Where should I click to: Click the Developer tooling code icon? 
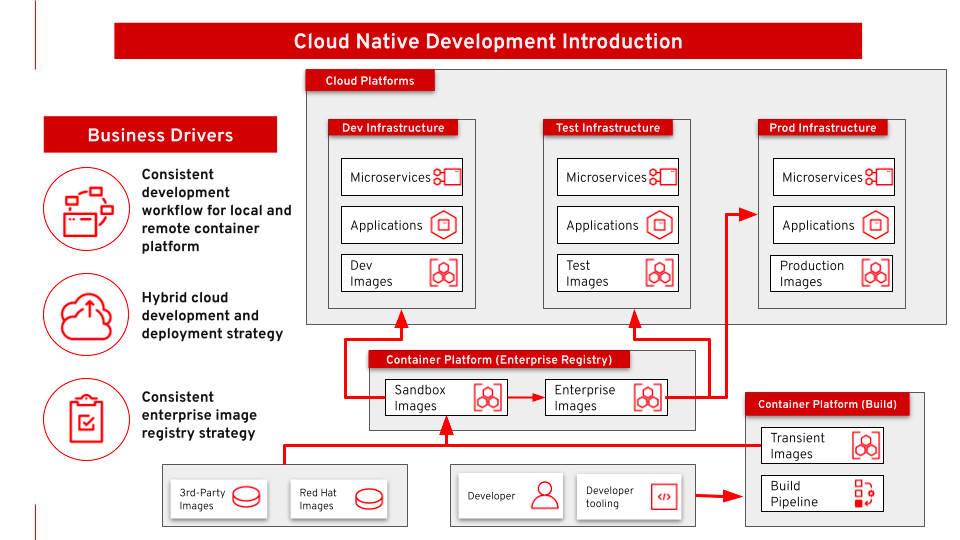pos(665,497)
